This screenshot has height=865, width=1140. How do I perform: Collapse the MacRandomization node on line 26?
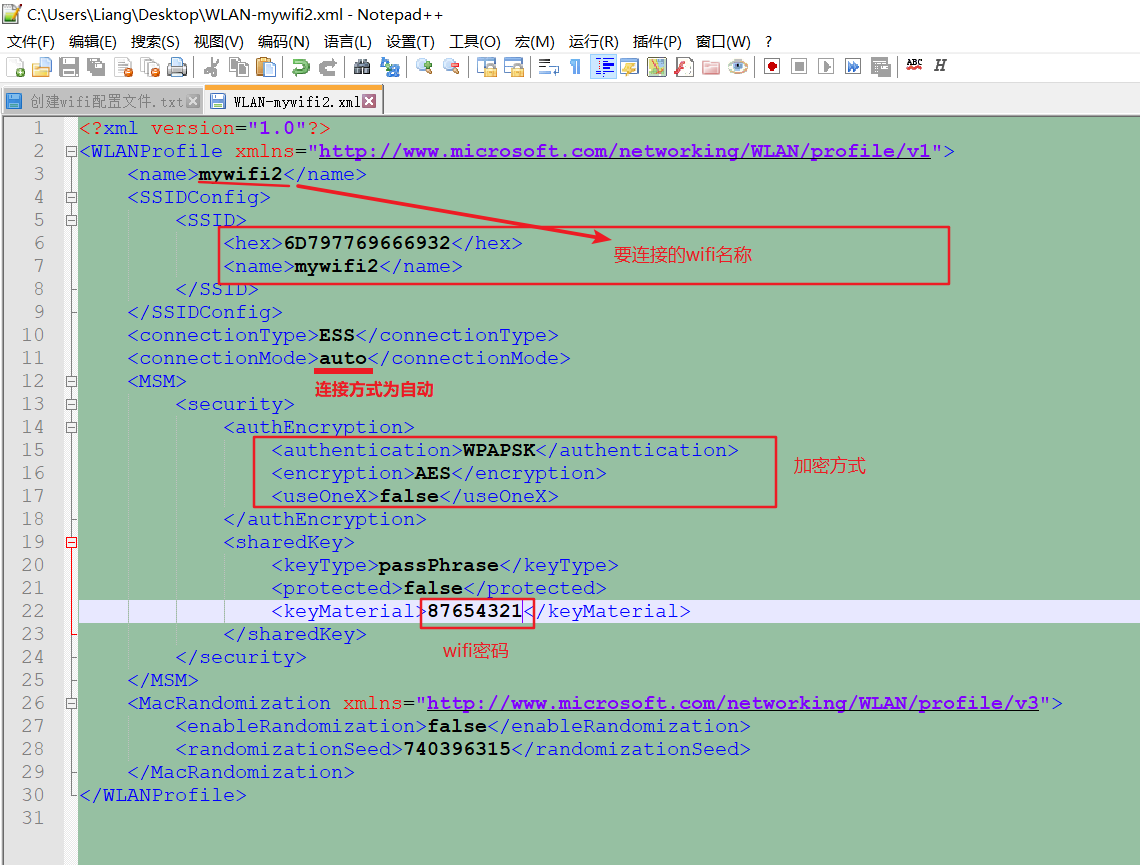coord(70,703)
